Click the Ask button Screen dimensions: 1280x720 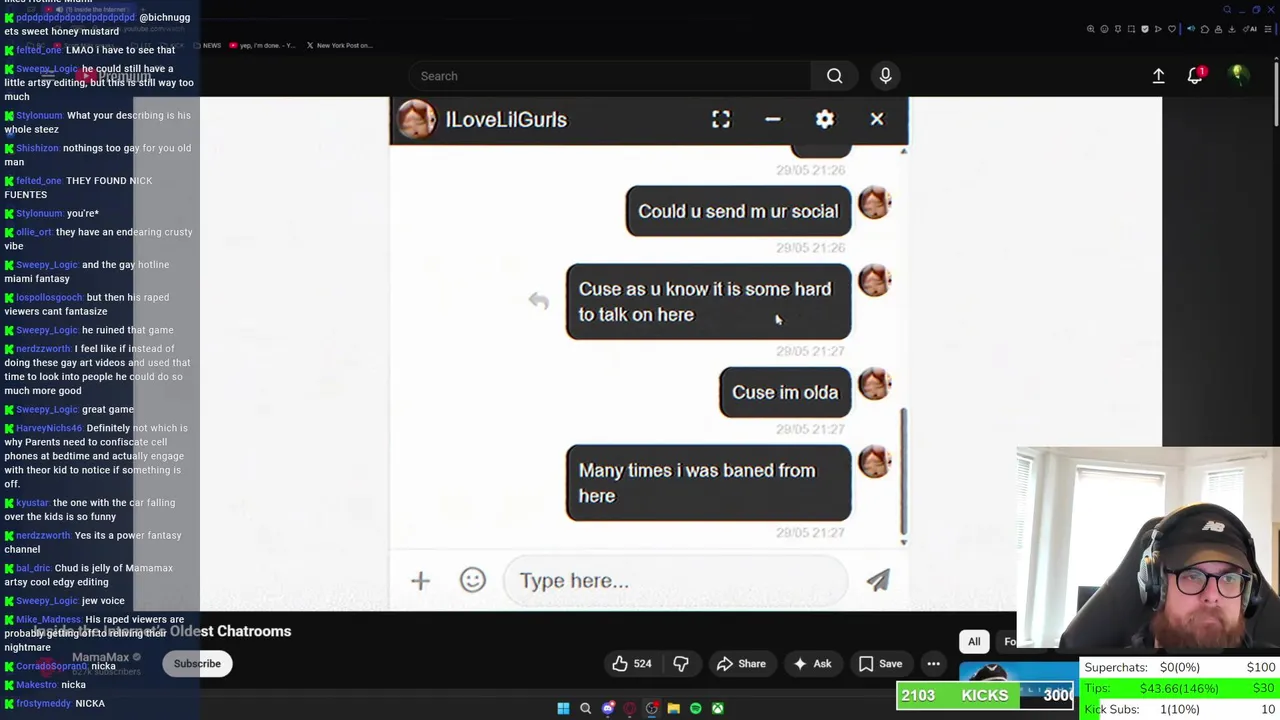coord(812,664)
